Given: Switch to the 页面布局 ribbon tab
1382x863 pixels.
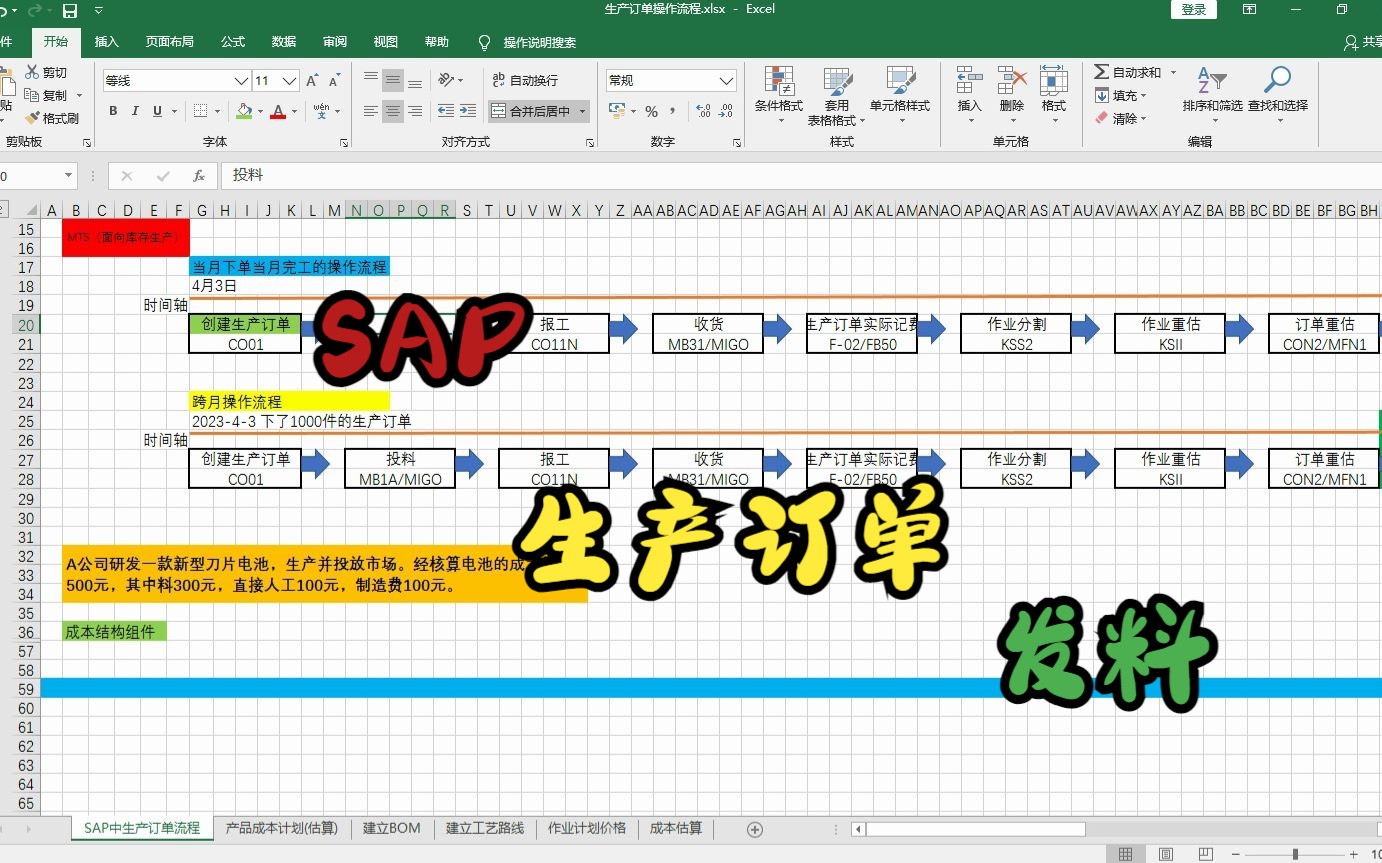Looking at the screenshot, I should pyautogui.click(x=169, y=42).
